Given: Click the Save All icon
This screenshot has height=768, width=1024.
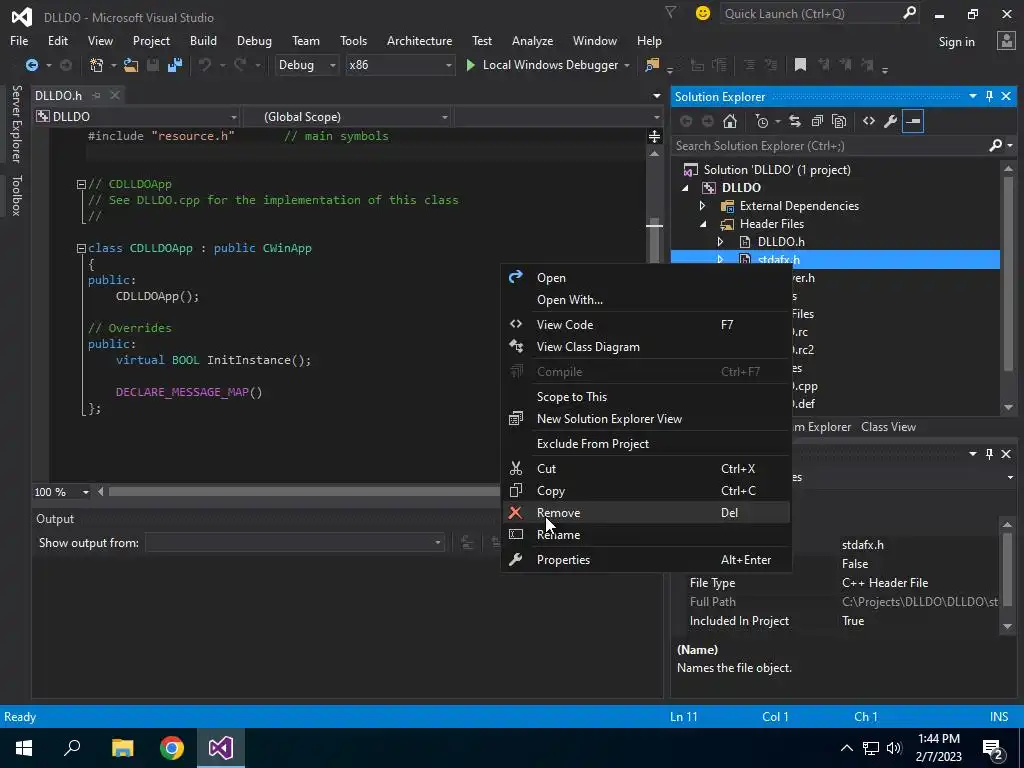Looking at the screenshot, I should pos(174,65).
